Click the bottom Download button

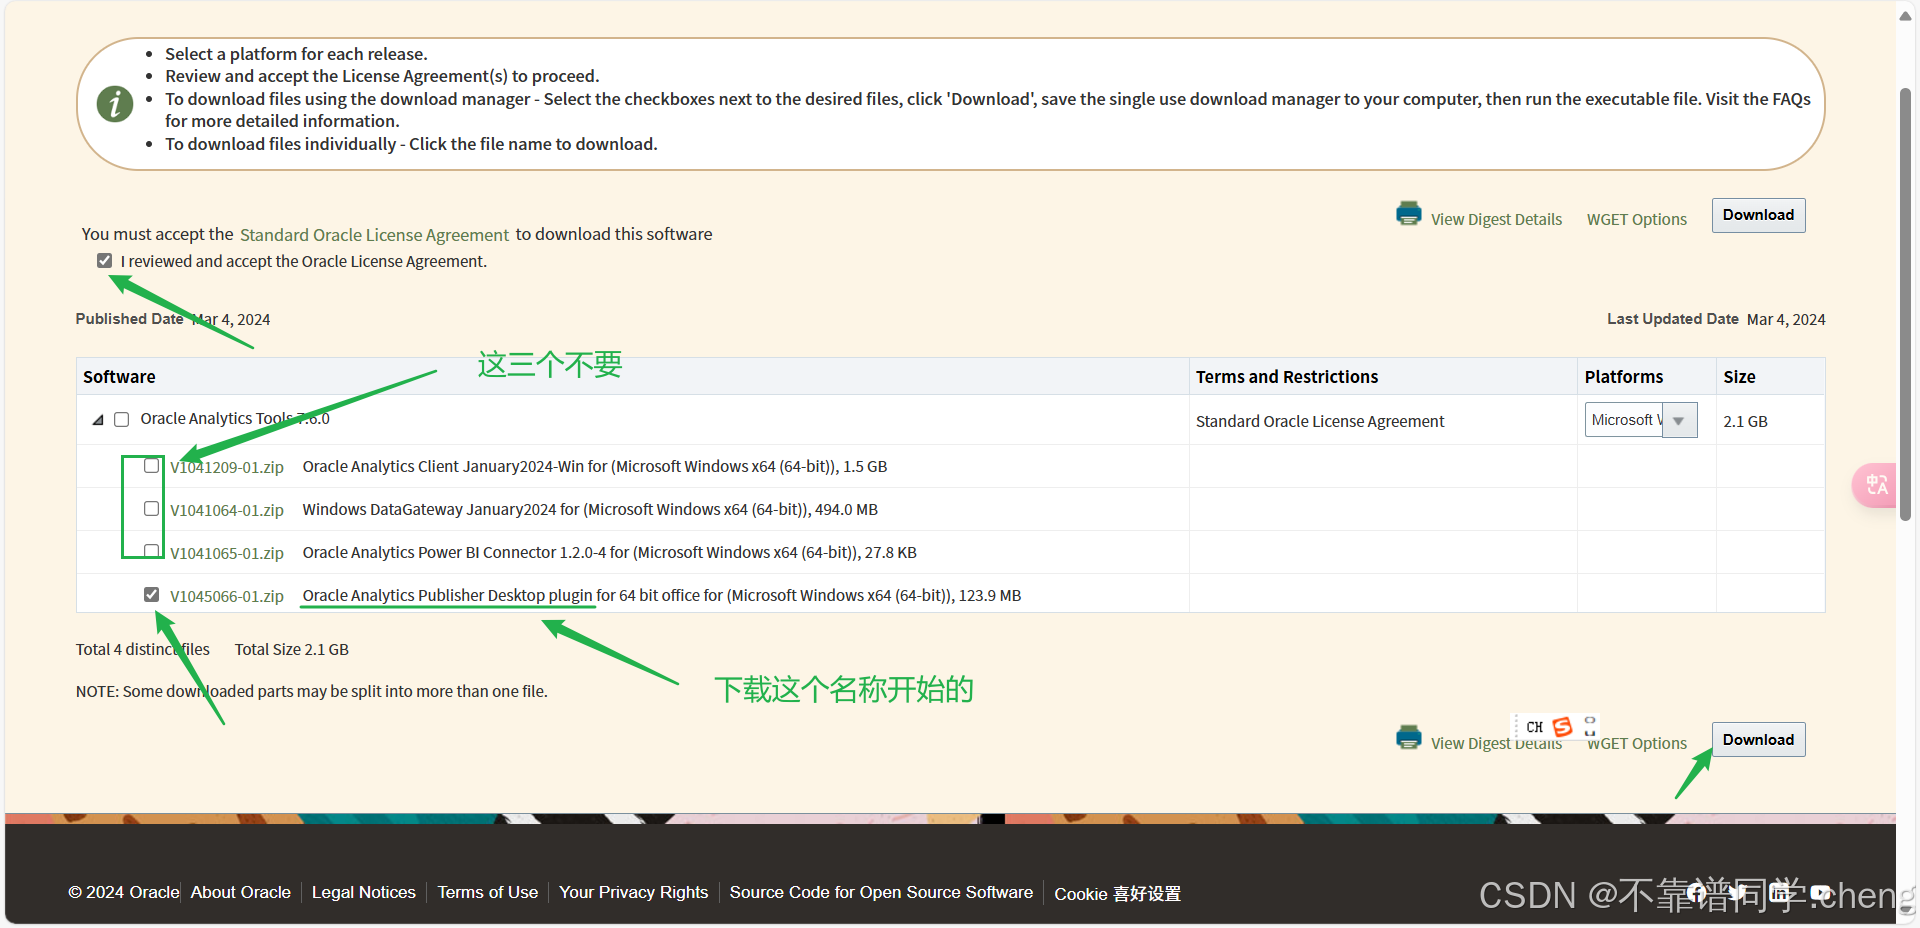click(x=1757, y=739)
